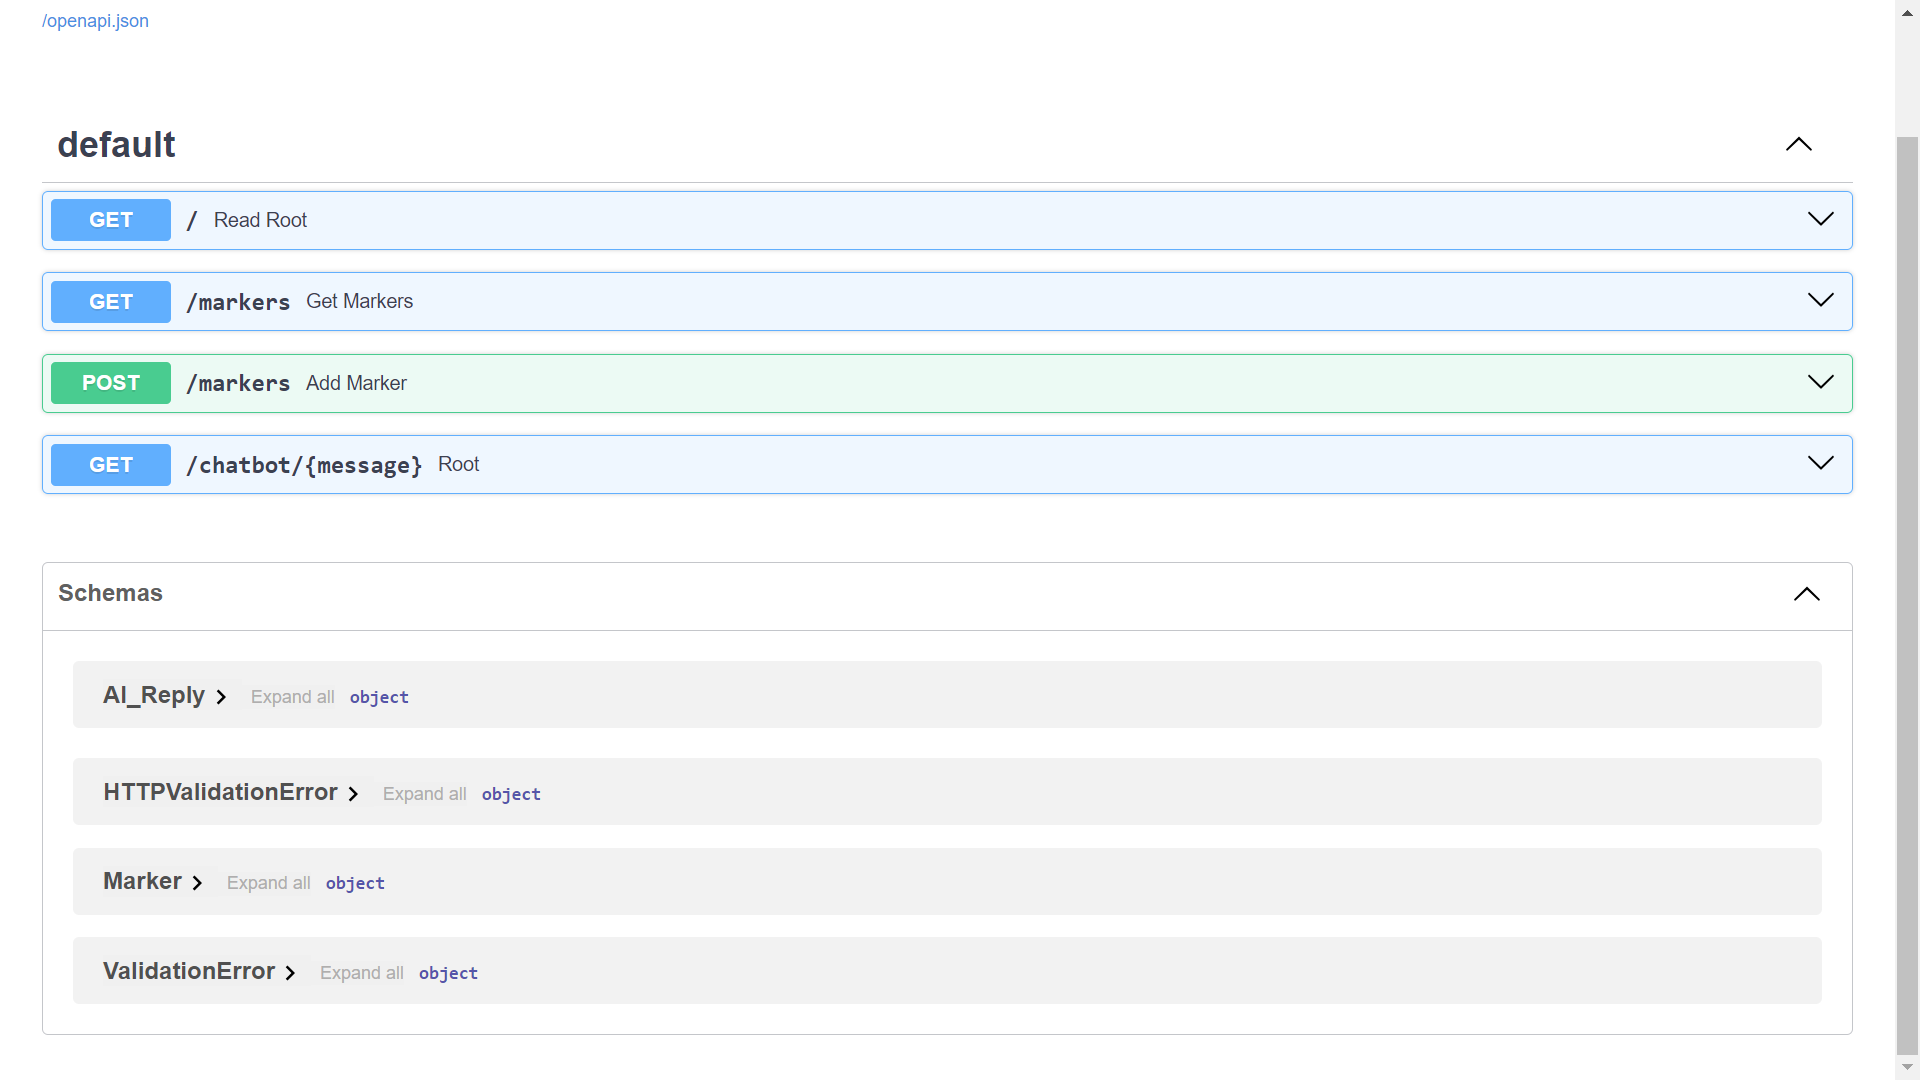
Task: Expand the Read Root endpoint chevron
Action: 1820,219
